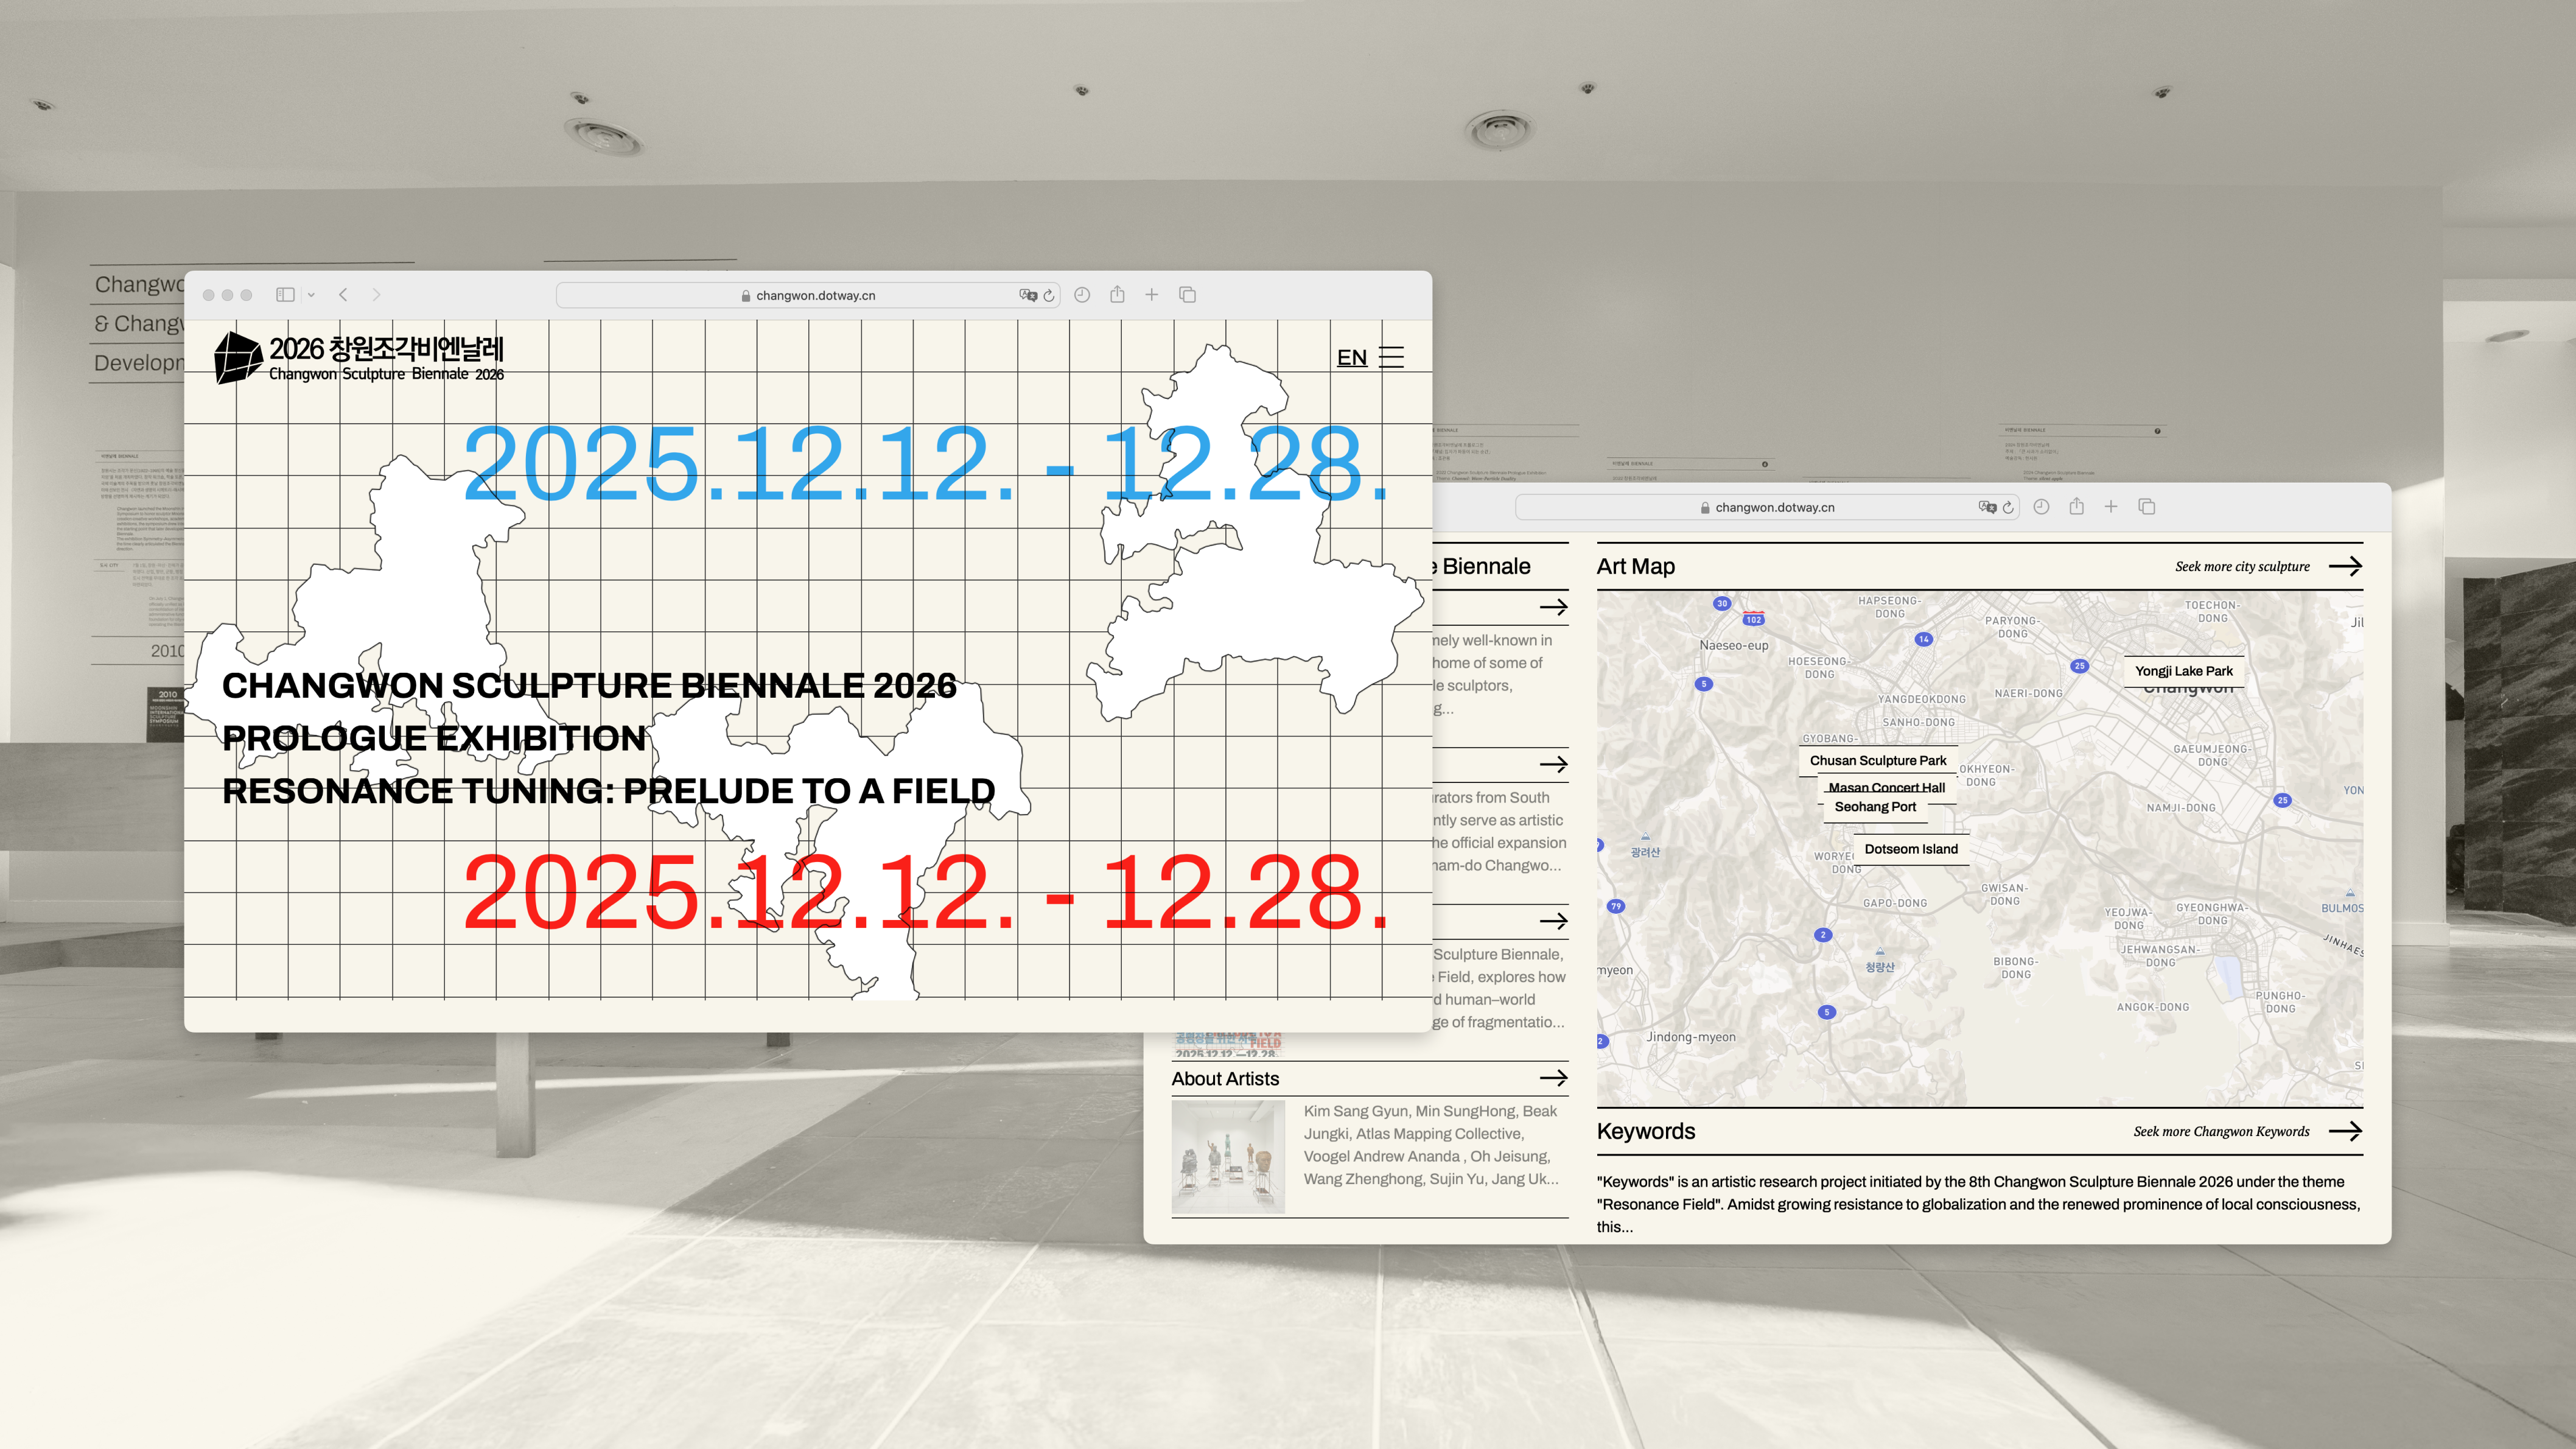
Task: Select Yongji Lake Park map label
Action: pos(2183,671)
